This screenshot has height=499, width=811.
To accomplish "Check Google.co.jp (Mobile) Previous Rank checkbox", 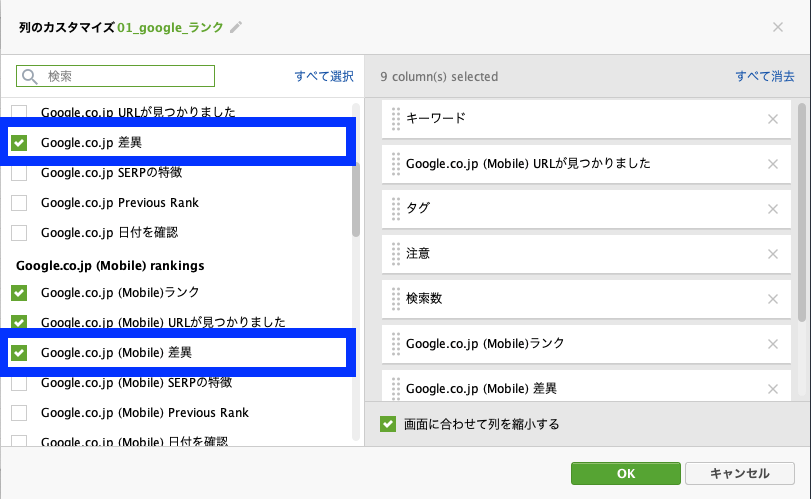I will (19, 413).
